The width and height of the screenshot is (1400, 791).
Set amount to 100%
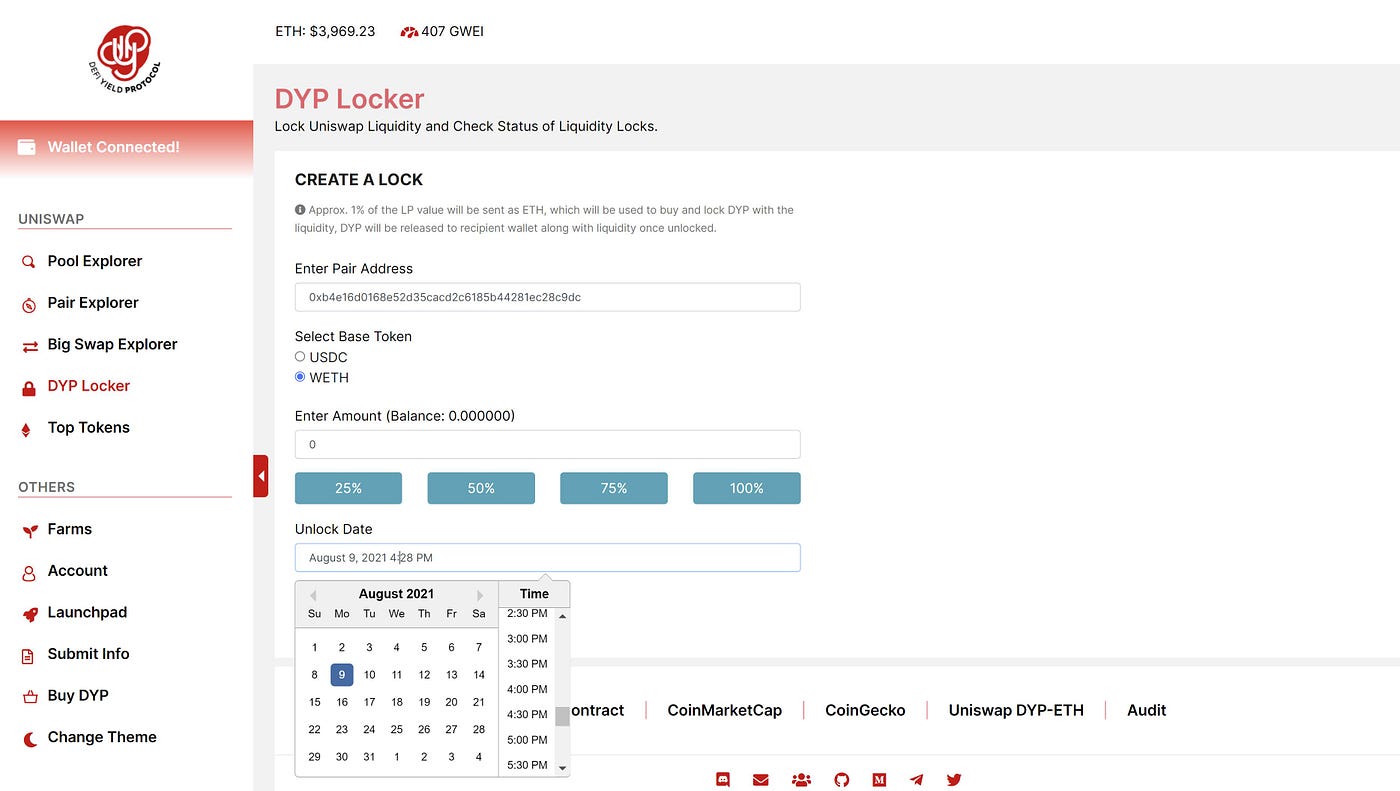[747, 488]
